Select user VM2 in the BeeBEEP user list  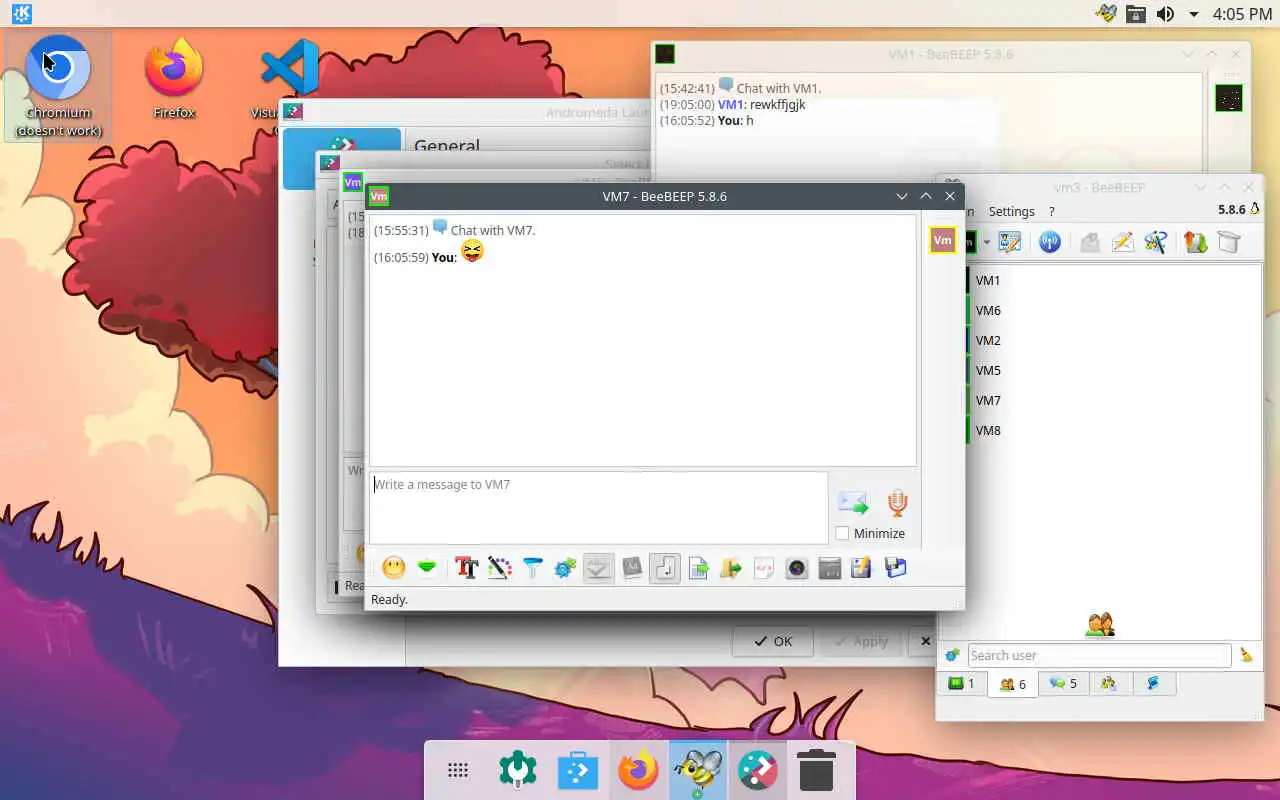1113,340
